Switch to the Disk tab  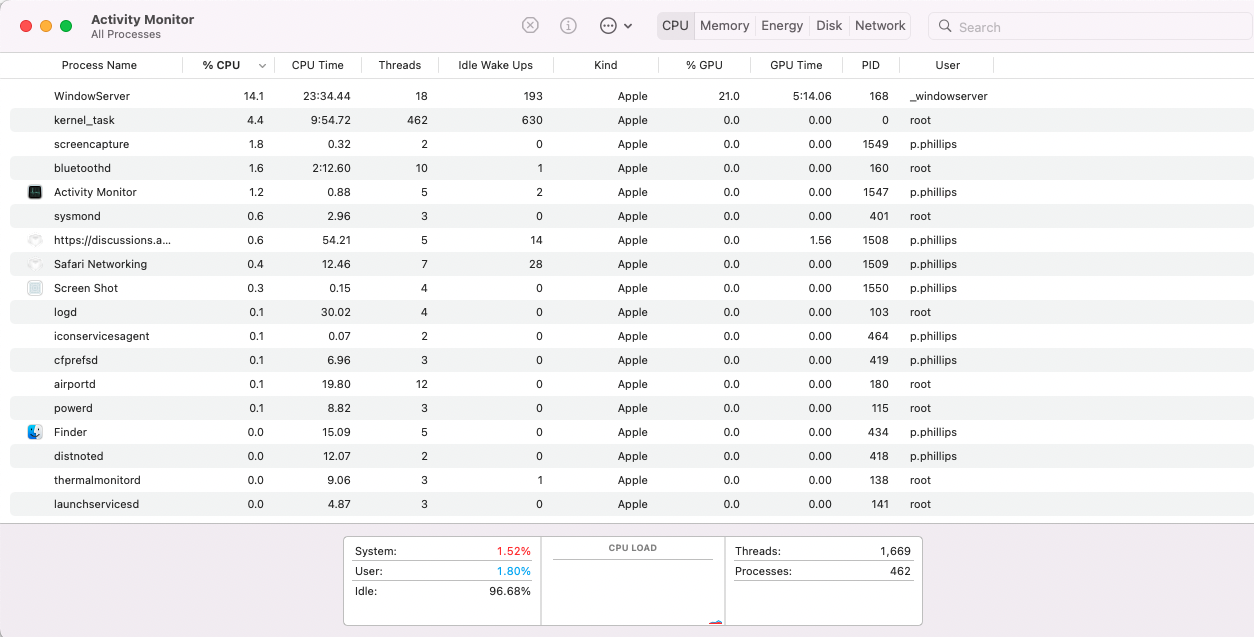(x=829, y=26)
